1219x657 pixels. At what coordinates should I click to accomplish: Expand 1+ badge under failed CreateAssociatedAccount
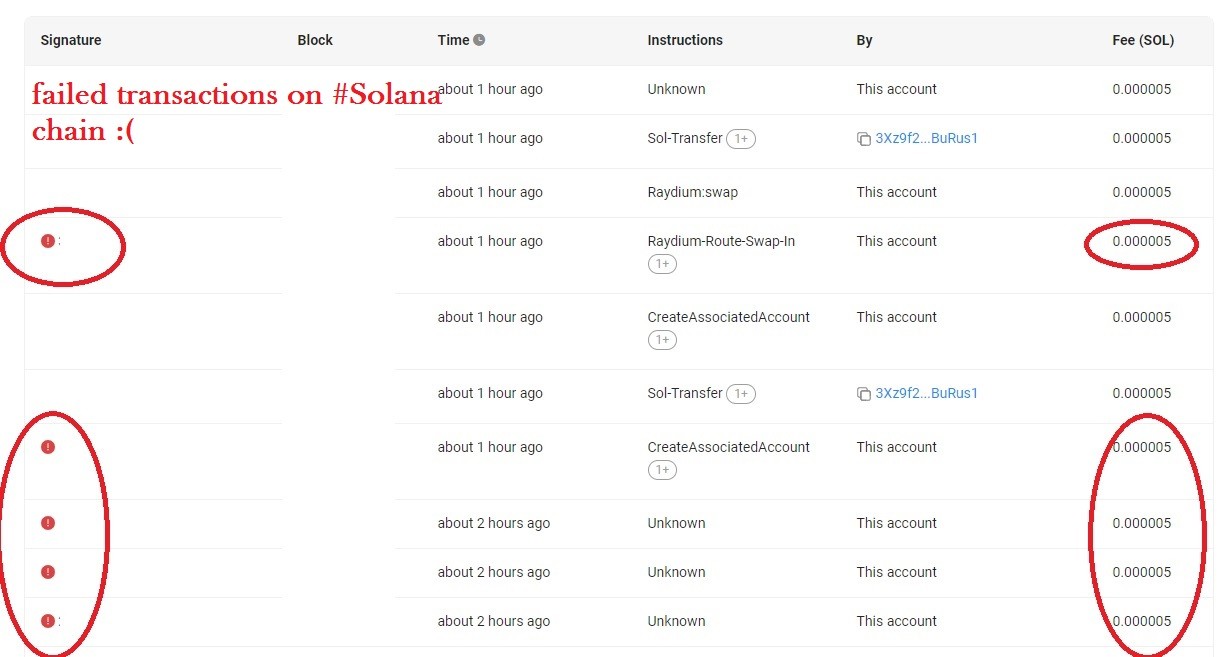click(662, 470)
